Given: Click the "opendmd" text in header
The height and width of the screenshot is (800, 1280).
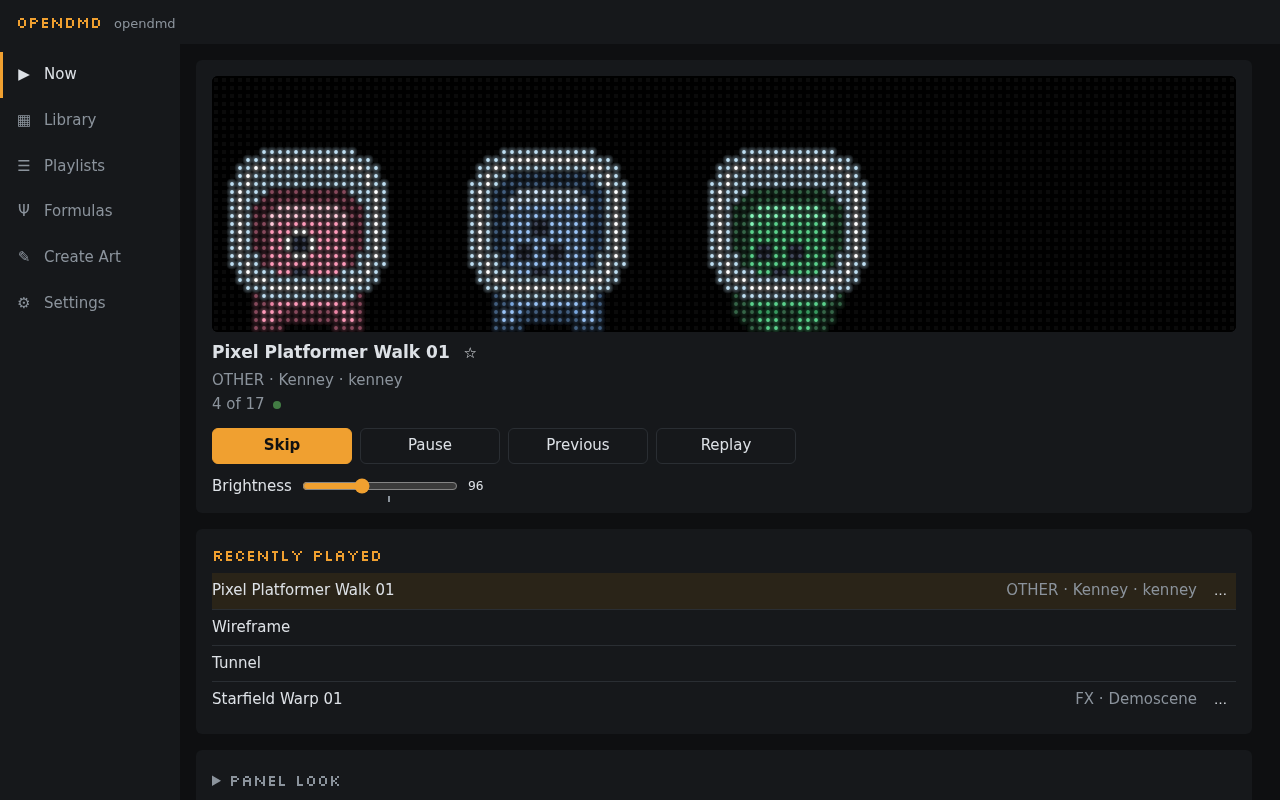Looking at the screenshot, I should pyautogui.click(x=145, y=23).
